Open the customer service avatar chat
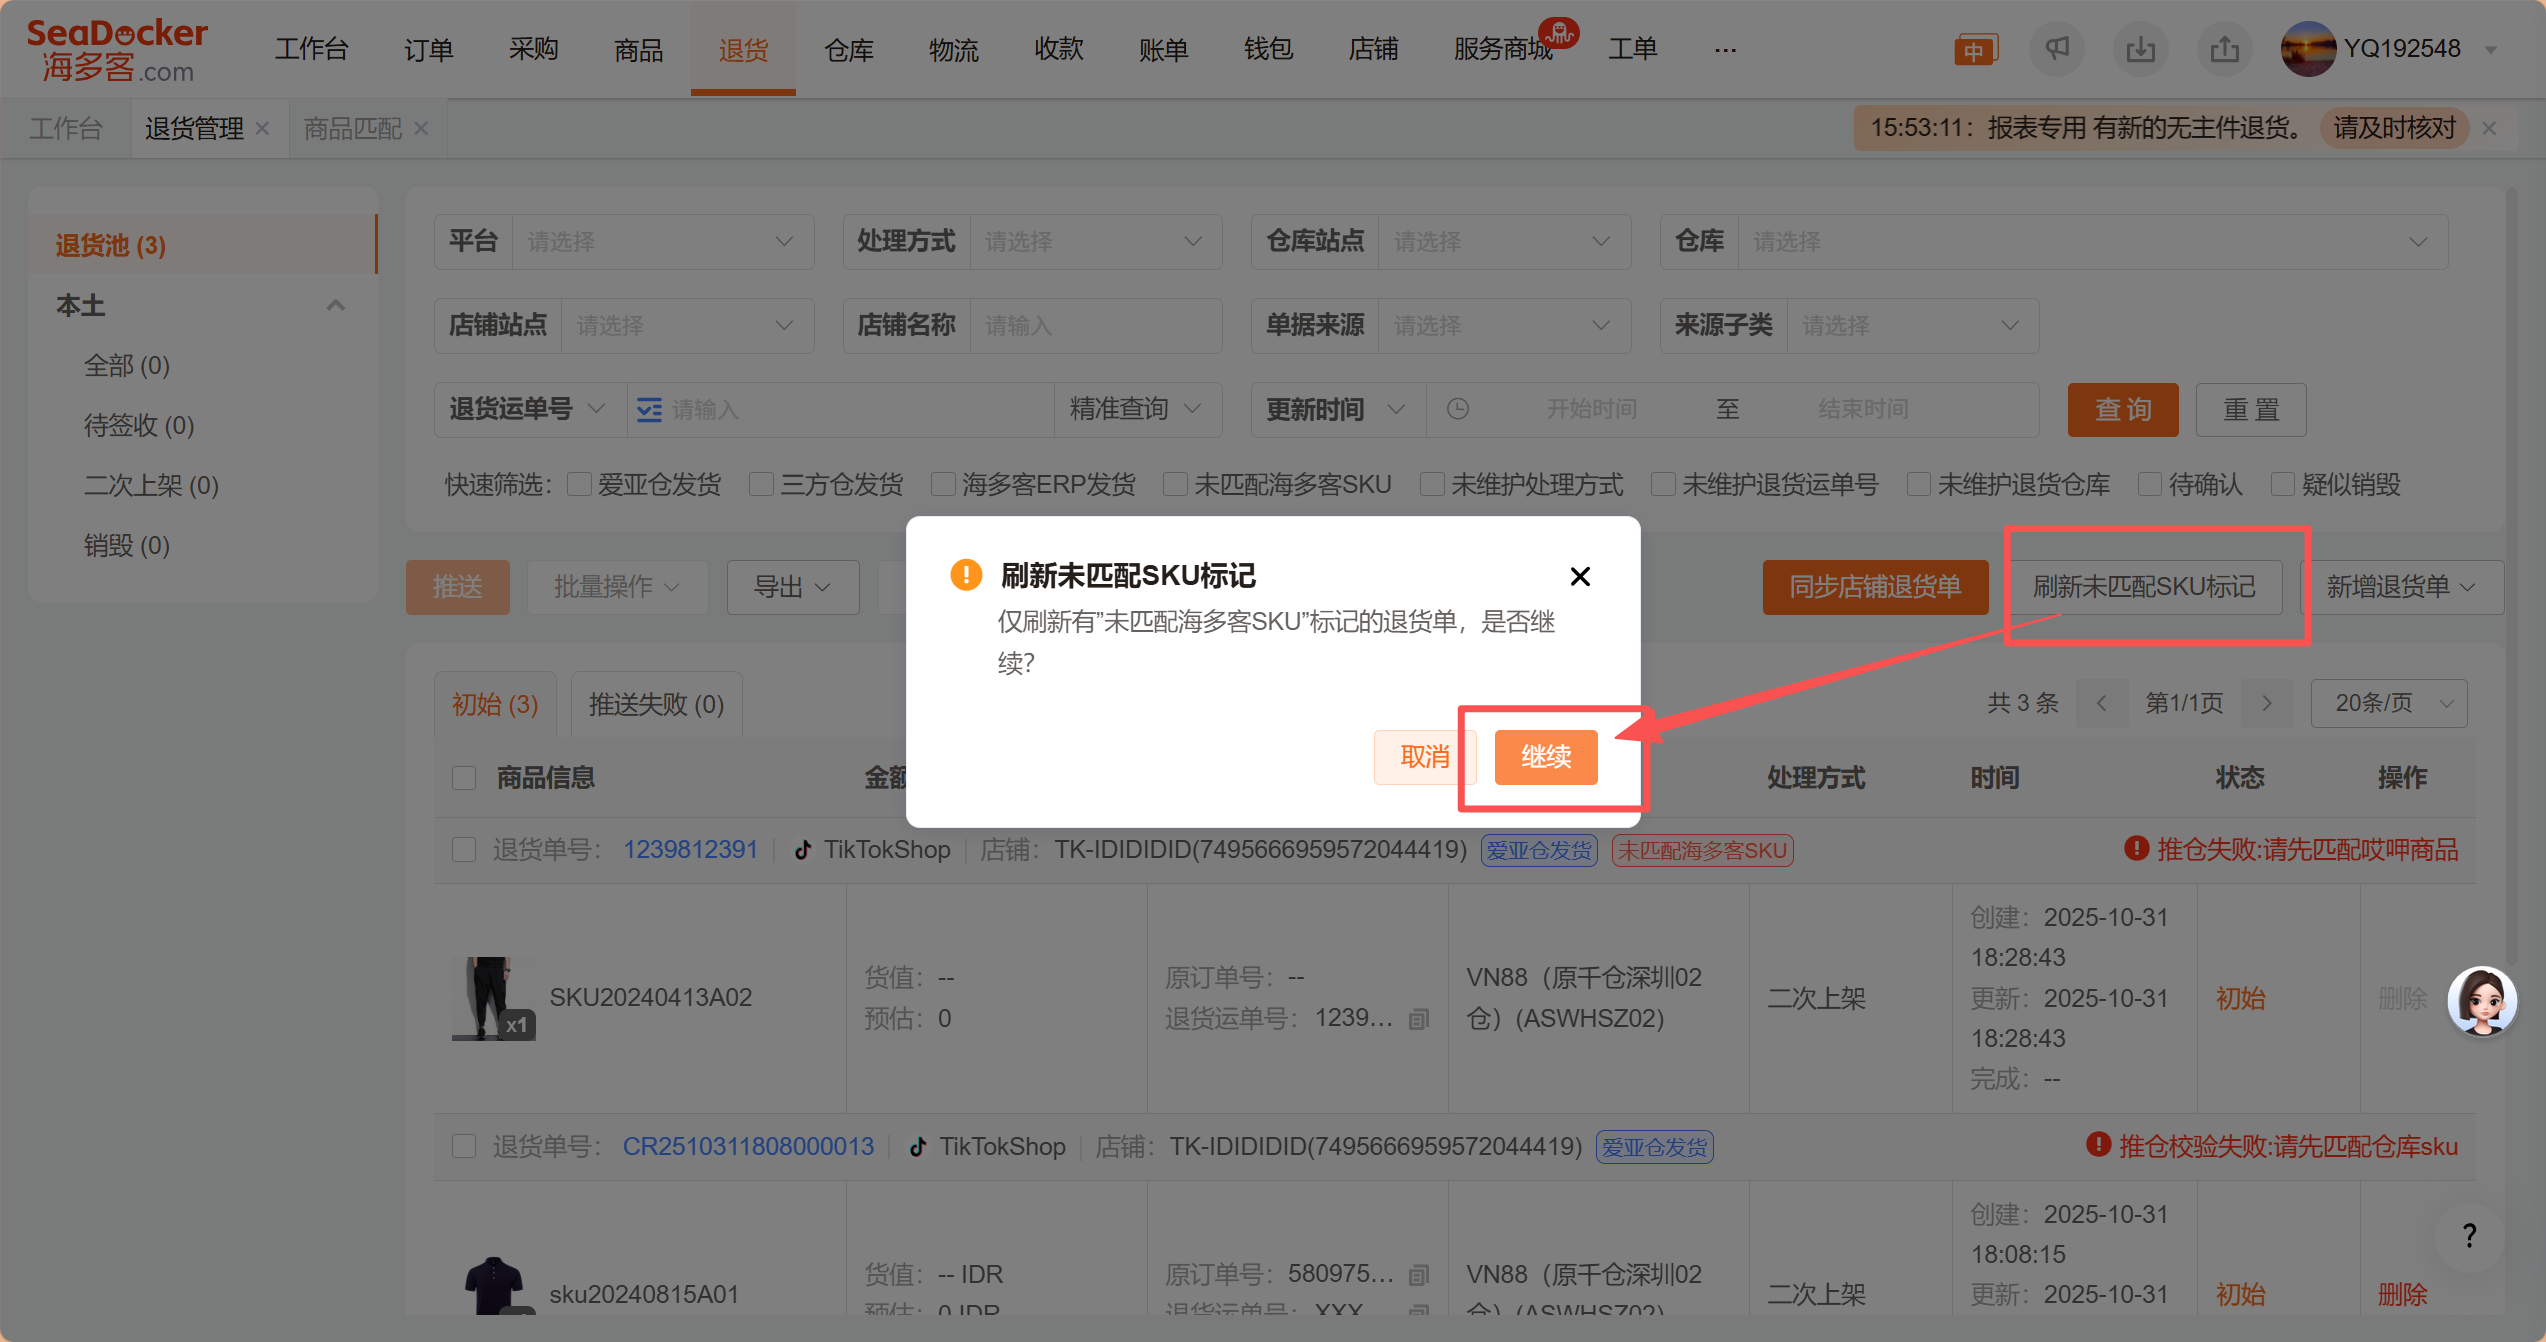Viewport: 2546px width, 1342px height. (2482, 1001)
